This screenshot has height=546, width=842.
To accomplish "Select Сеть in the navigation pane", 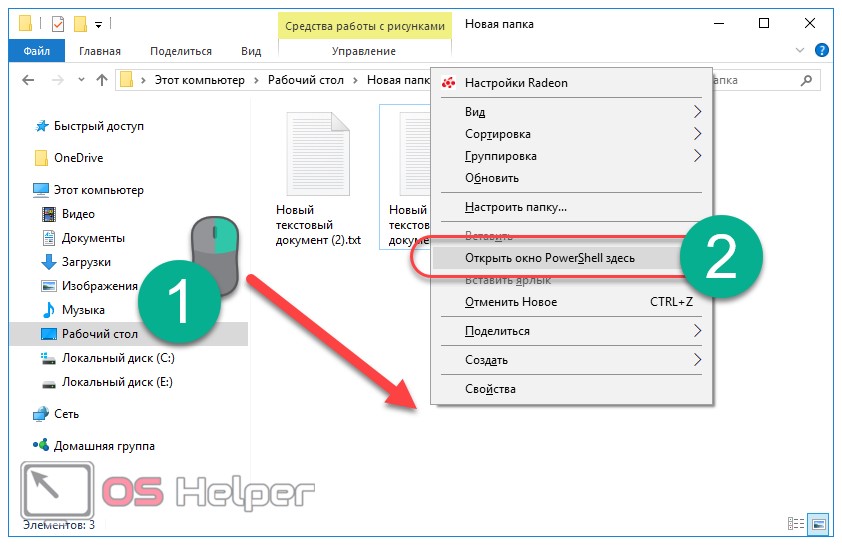I will coord(66,414).
